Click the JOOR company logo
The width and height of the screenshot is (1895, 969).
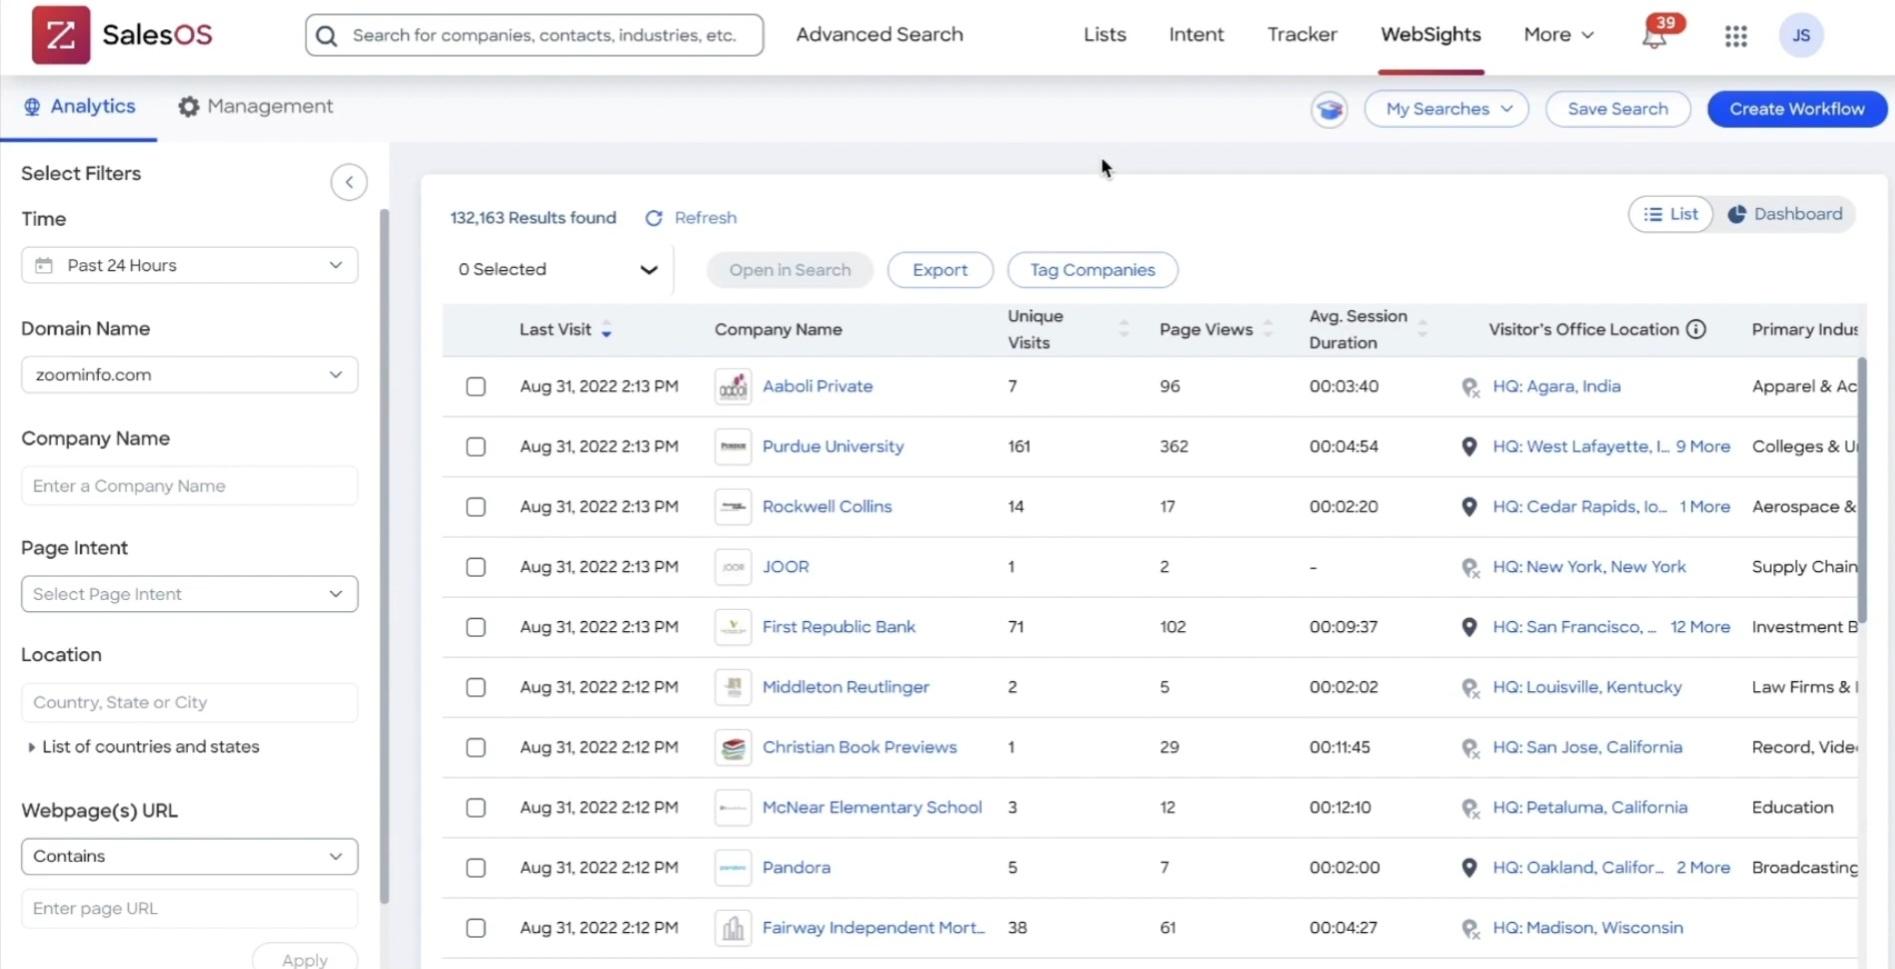click(x=733, y=566)
